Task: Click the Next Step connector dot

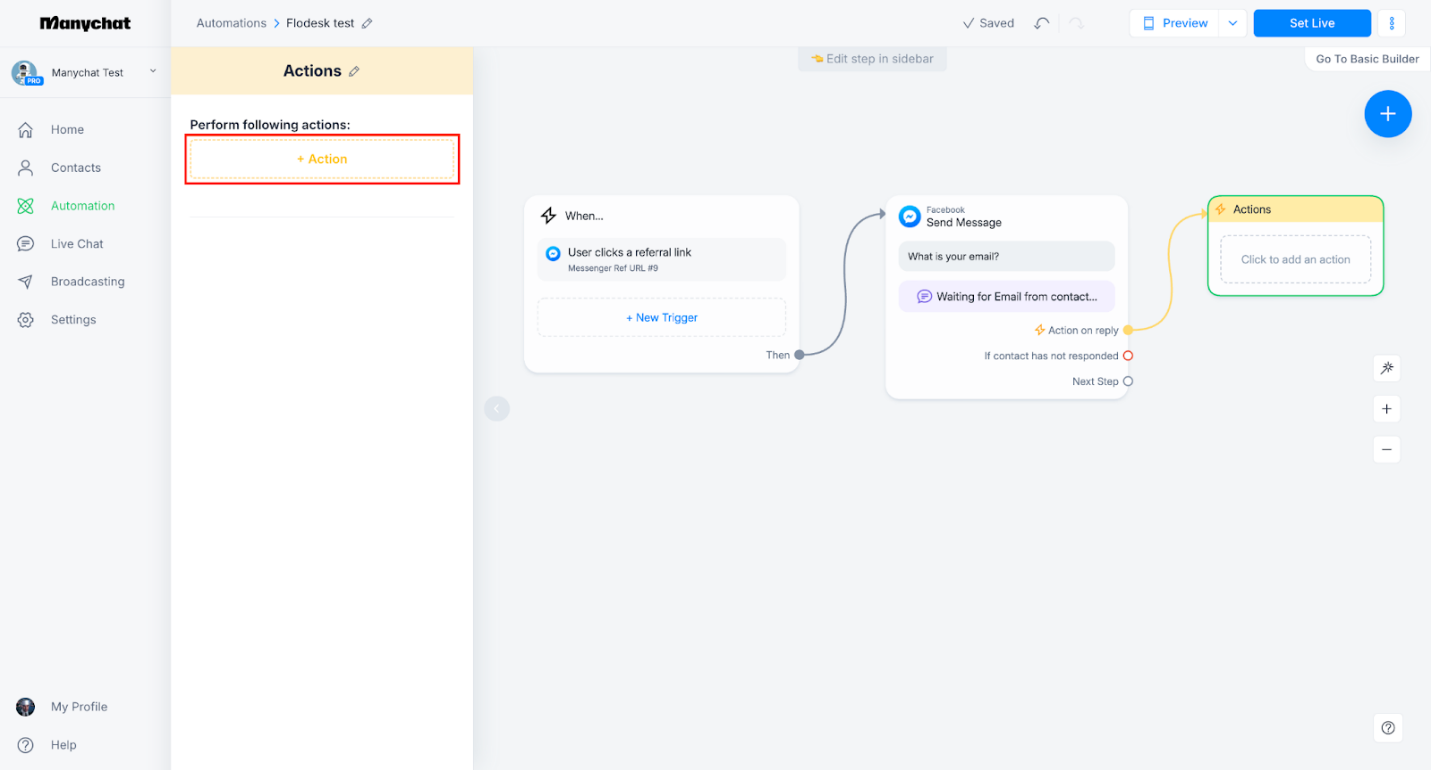Action: point(1128,381)
